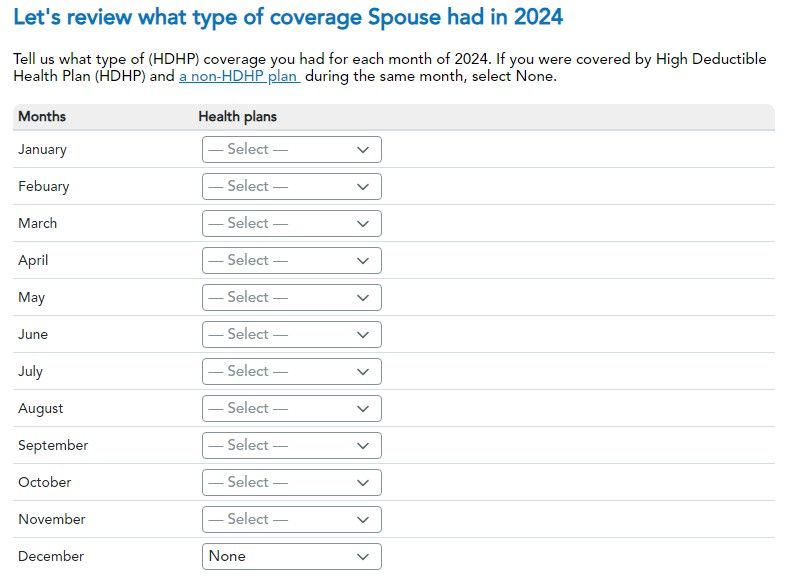Click the June dropdown chevron arrow
Image resolution: width=785 pixels, height=583 pixels.
(x=363, y=335)
